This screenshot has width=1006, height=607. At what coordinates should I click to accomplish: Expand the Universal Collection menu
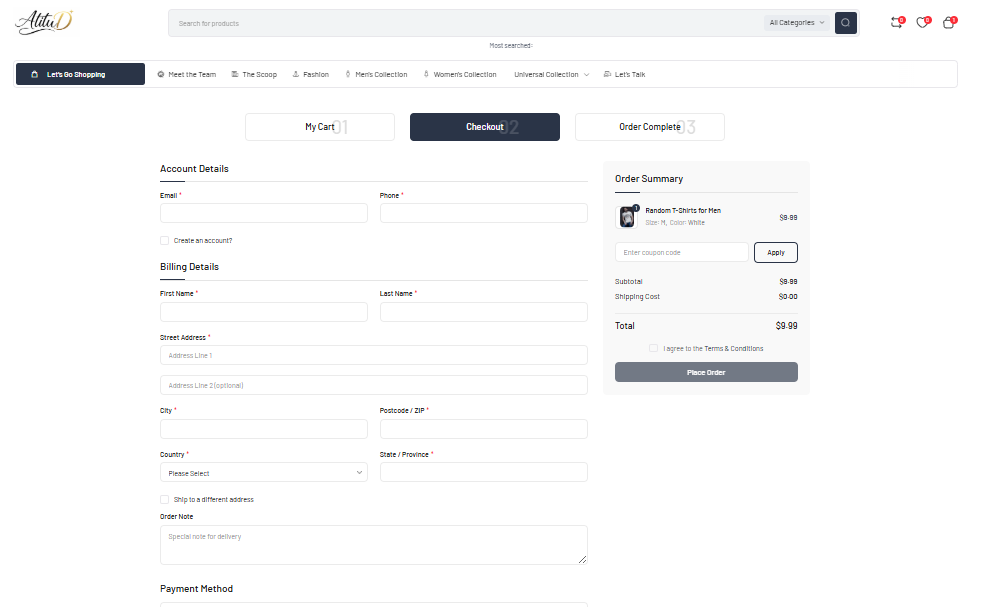[x=551, y=74]
